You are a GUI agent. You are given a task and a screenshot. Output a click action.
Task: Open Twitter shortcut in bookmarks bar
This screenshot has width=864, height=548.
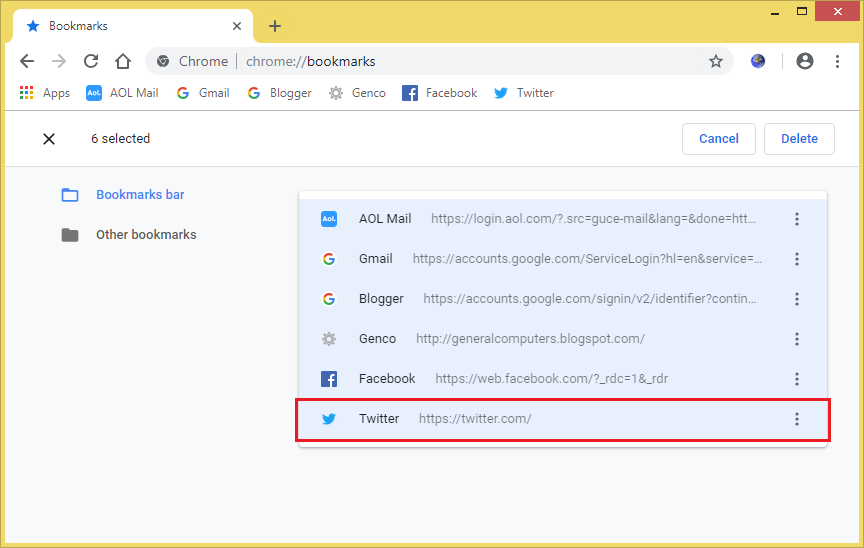coord(523,93)
